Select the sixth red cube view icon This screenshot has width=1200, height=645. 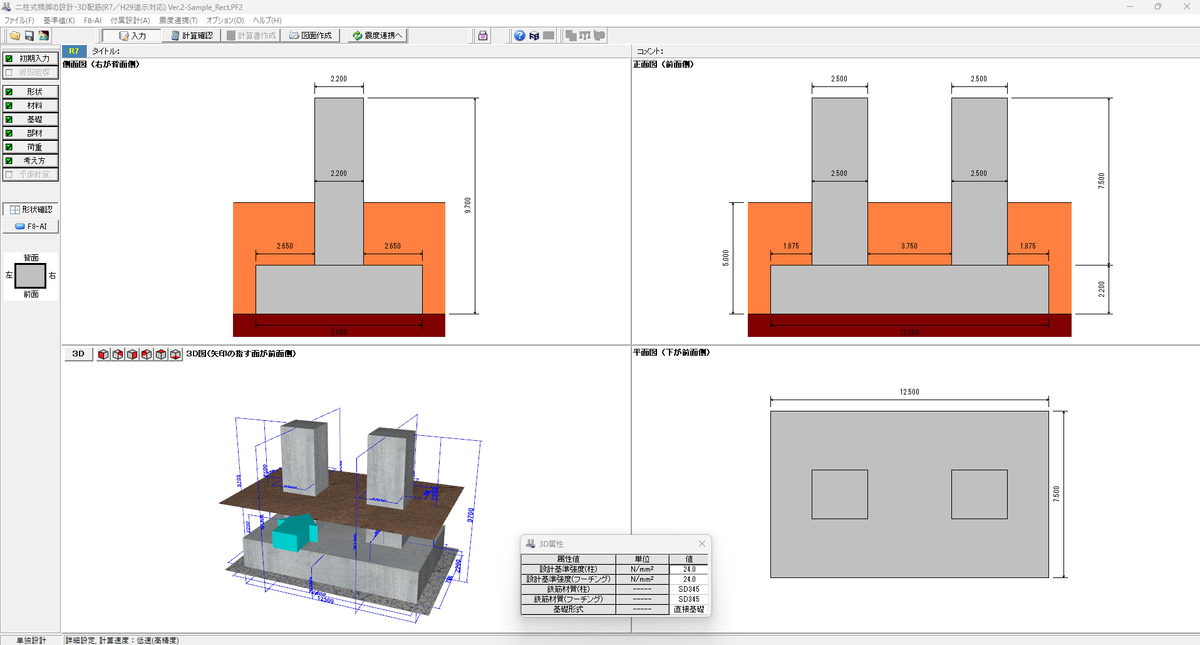pos(176,354)
